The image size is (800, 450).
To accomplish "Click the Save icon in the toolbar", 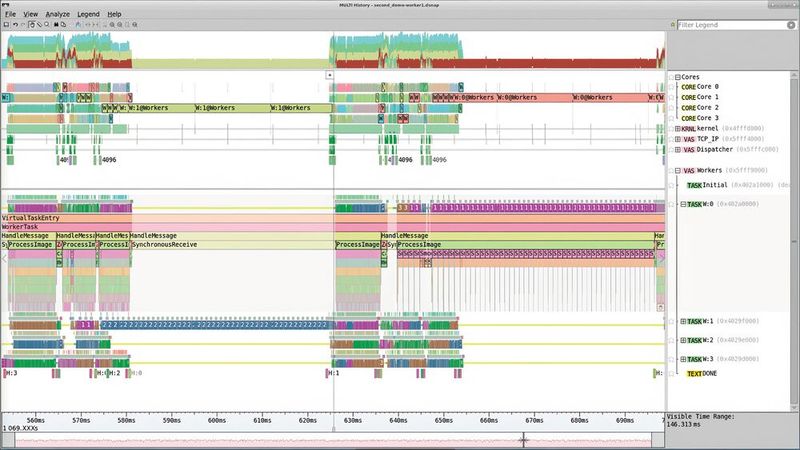I will tap(8, 23).
